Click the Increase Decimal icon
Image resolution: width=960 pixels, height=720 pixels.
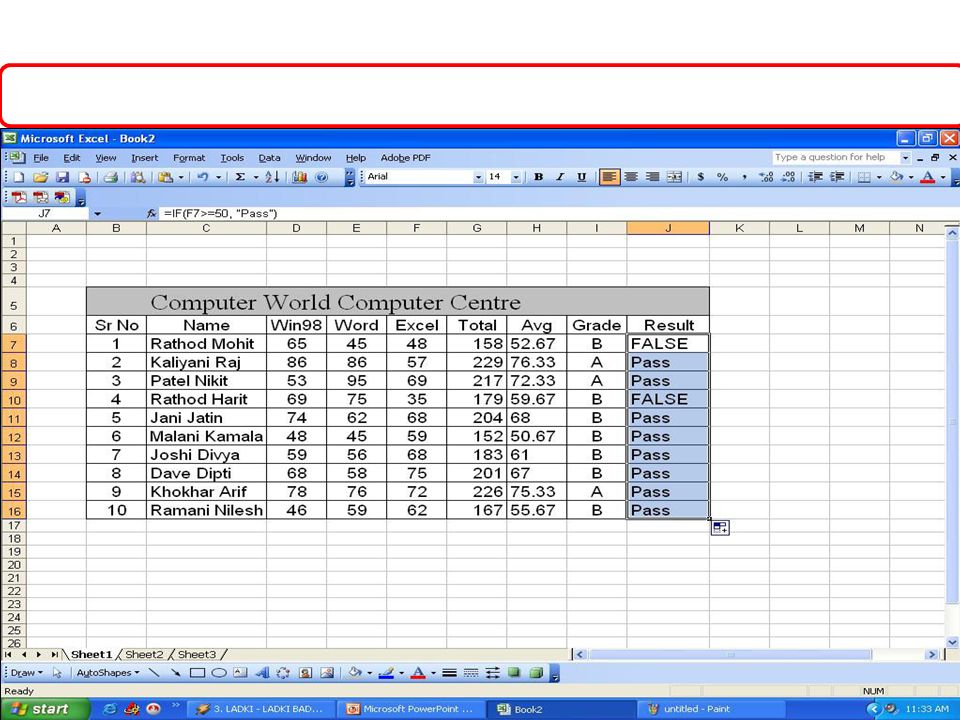pyautogui.click(x=766, y=177)
